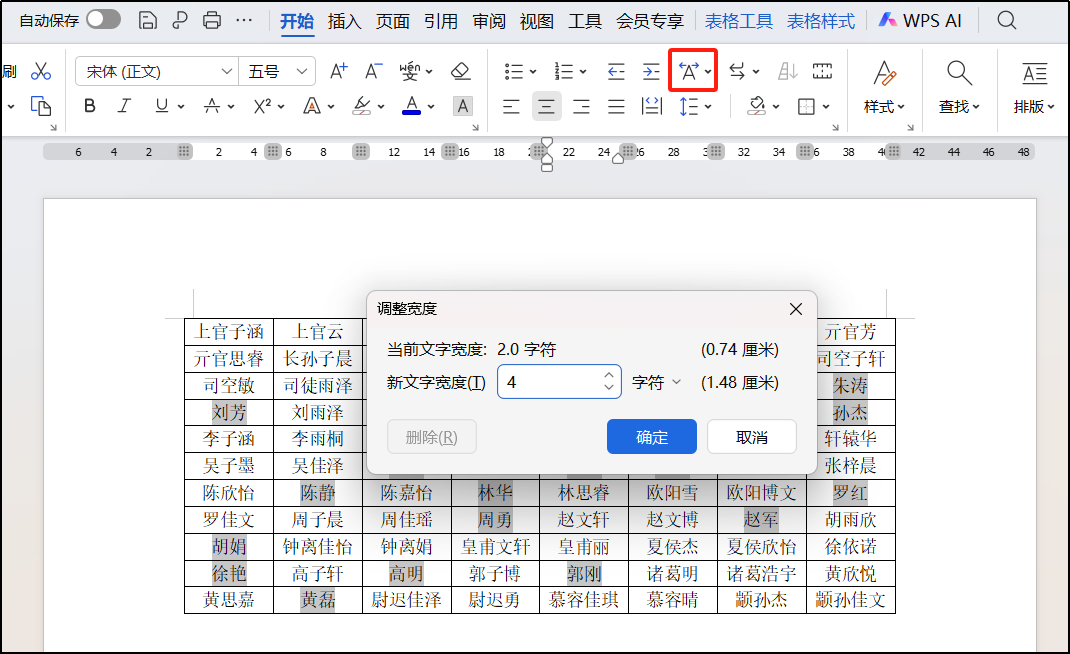The height and width of the screenshot is (654, 1070).
Task: Open the 表格样式 tab
Action: pyautogui.click(x=820, y=19)
